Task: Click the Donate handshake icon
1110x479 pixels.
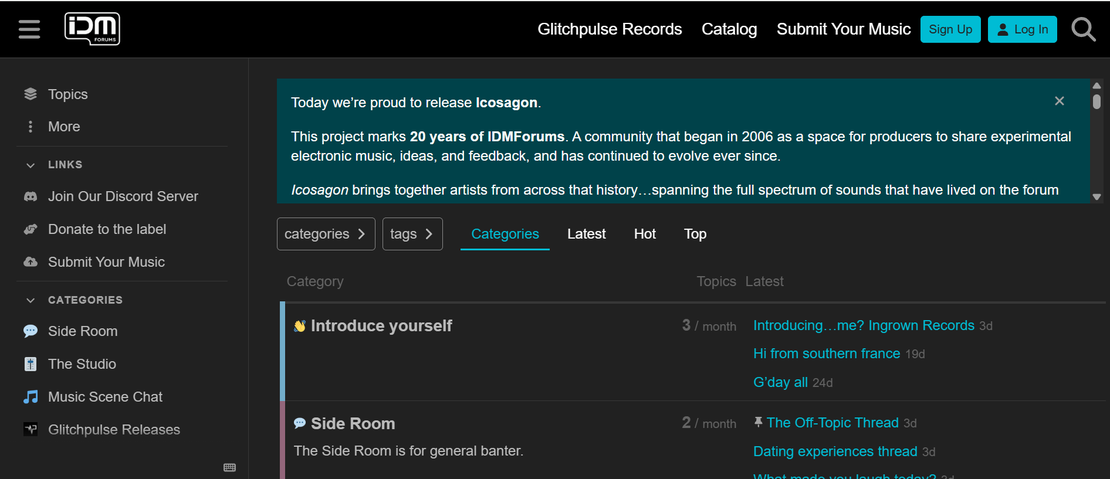Action: (x=30, y=229)
